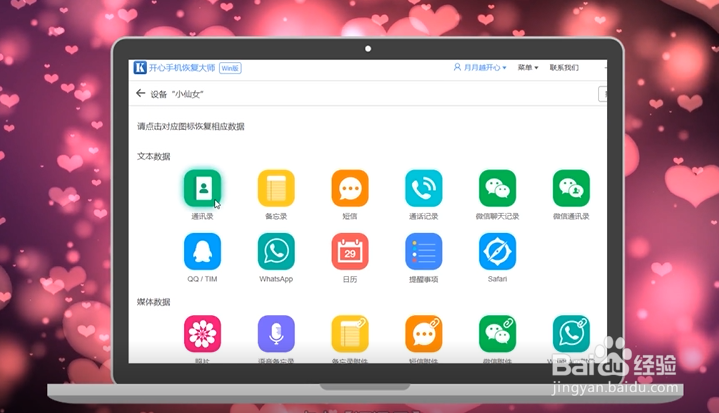The height and width of the screenshot is (413, 719).
Task: Click the 联系我们 link
Action: [x=564, y=67]
